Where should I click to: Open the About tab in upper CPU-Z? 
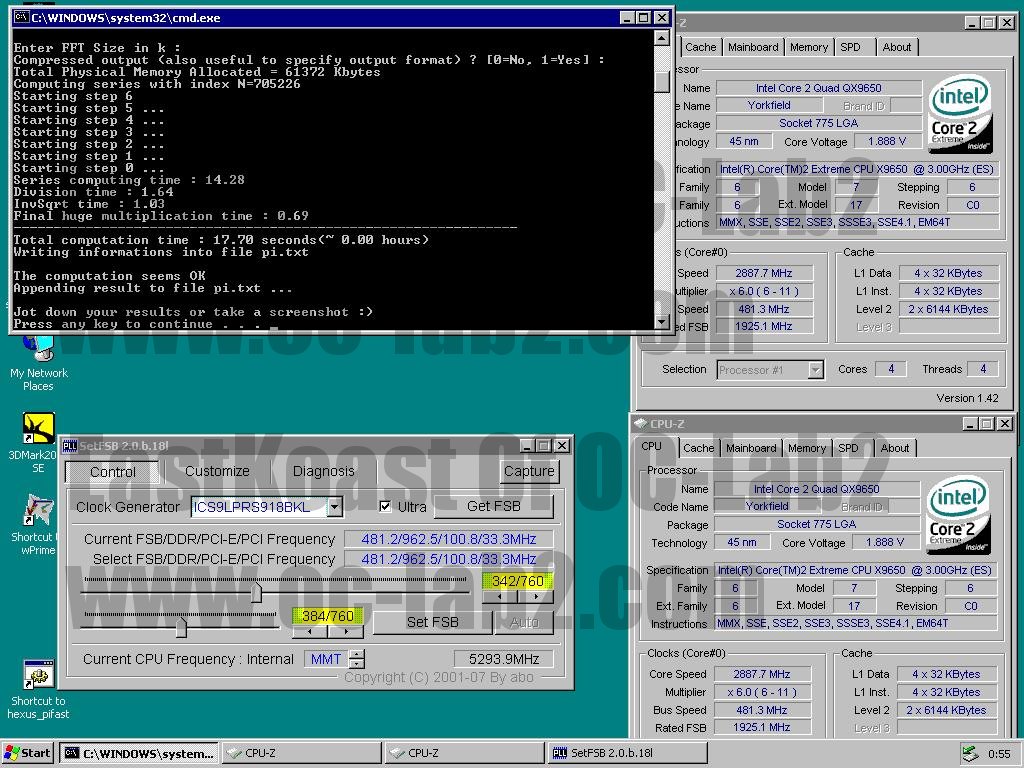coord(897,47)
